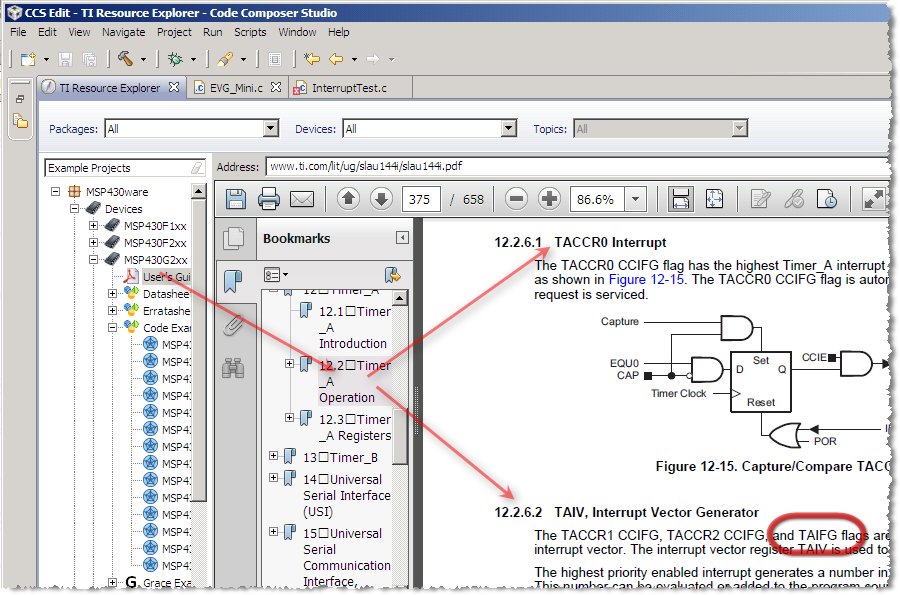Click the Save icon in main toolbar
This screenshot has width=900, height=595.
65,59
